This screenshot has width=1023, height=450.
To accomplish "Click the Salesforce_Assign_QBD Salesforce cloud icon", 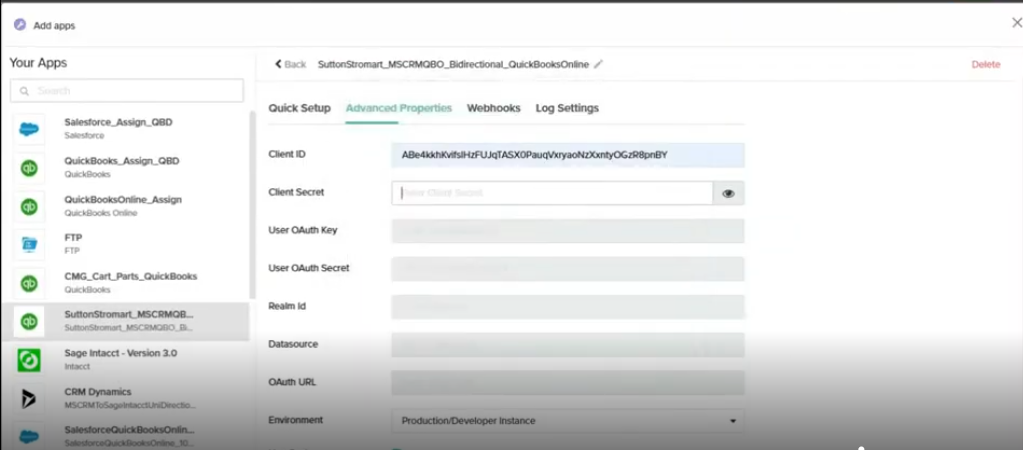I will pos(29,128).
